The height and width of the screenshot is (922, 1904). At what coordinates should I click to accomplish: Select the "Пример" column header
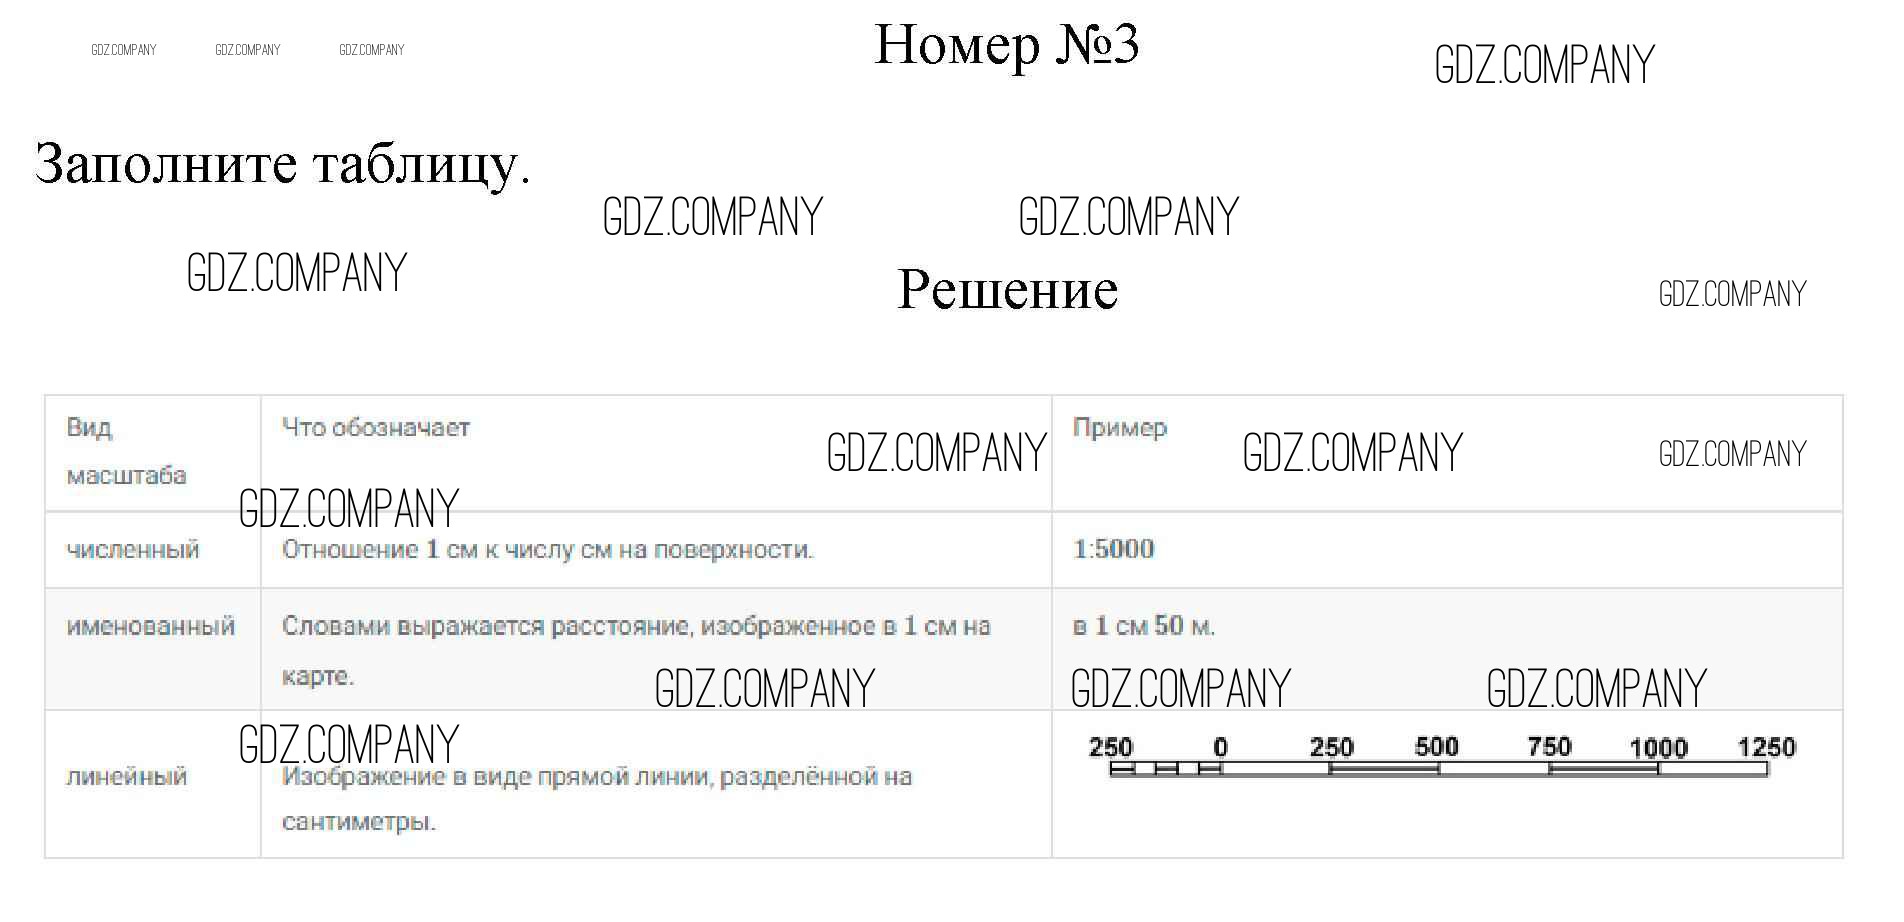(1119, 428)
